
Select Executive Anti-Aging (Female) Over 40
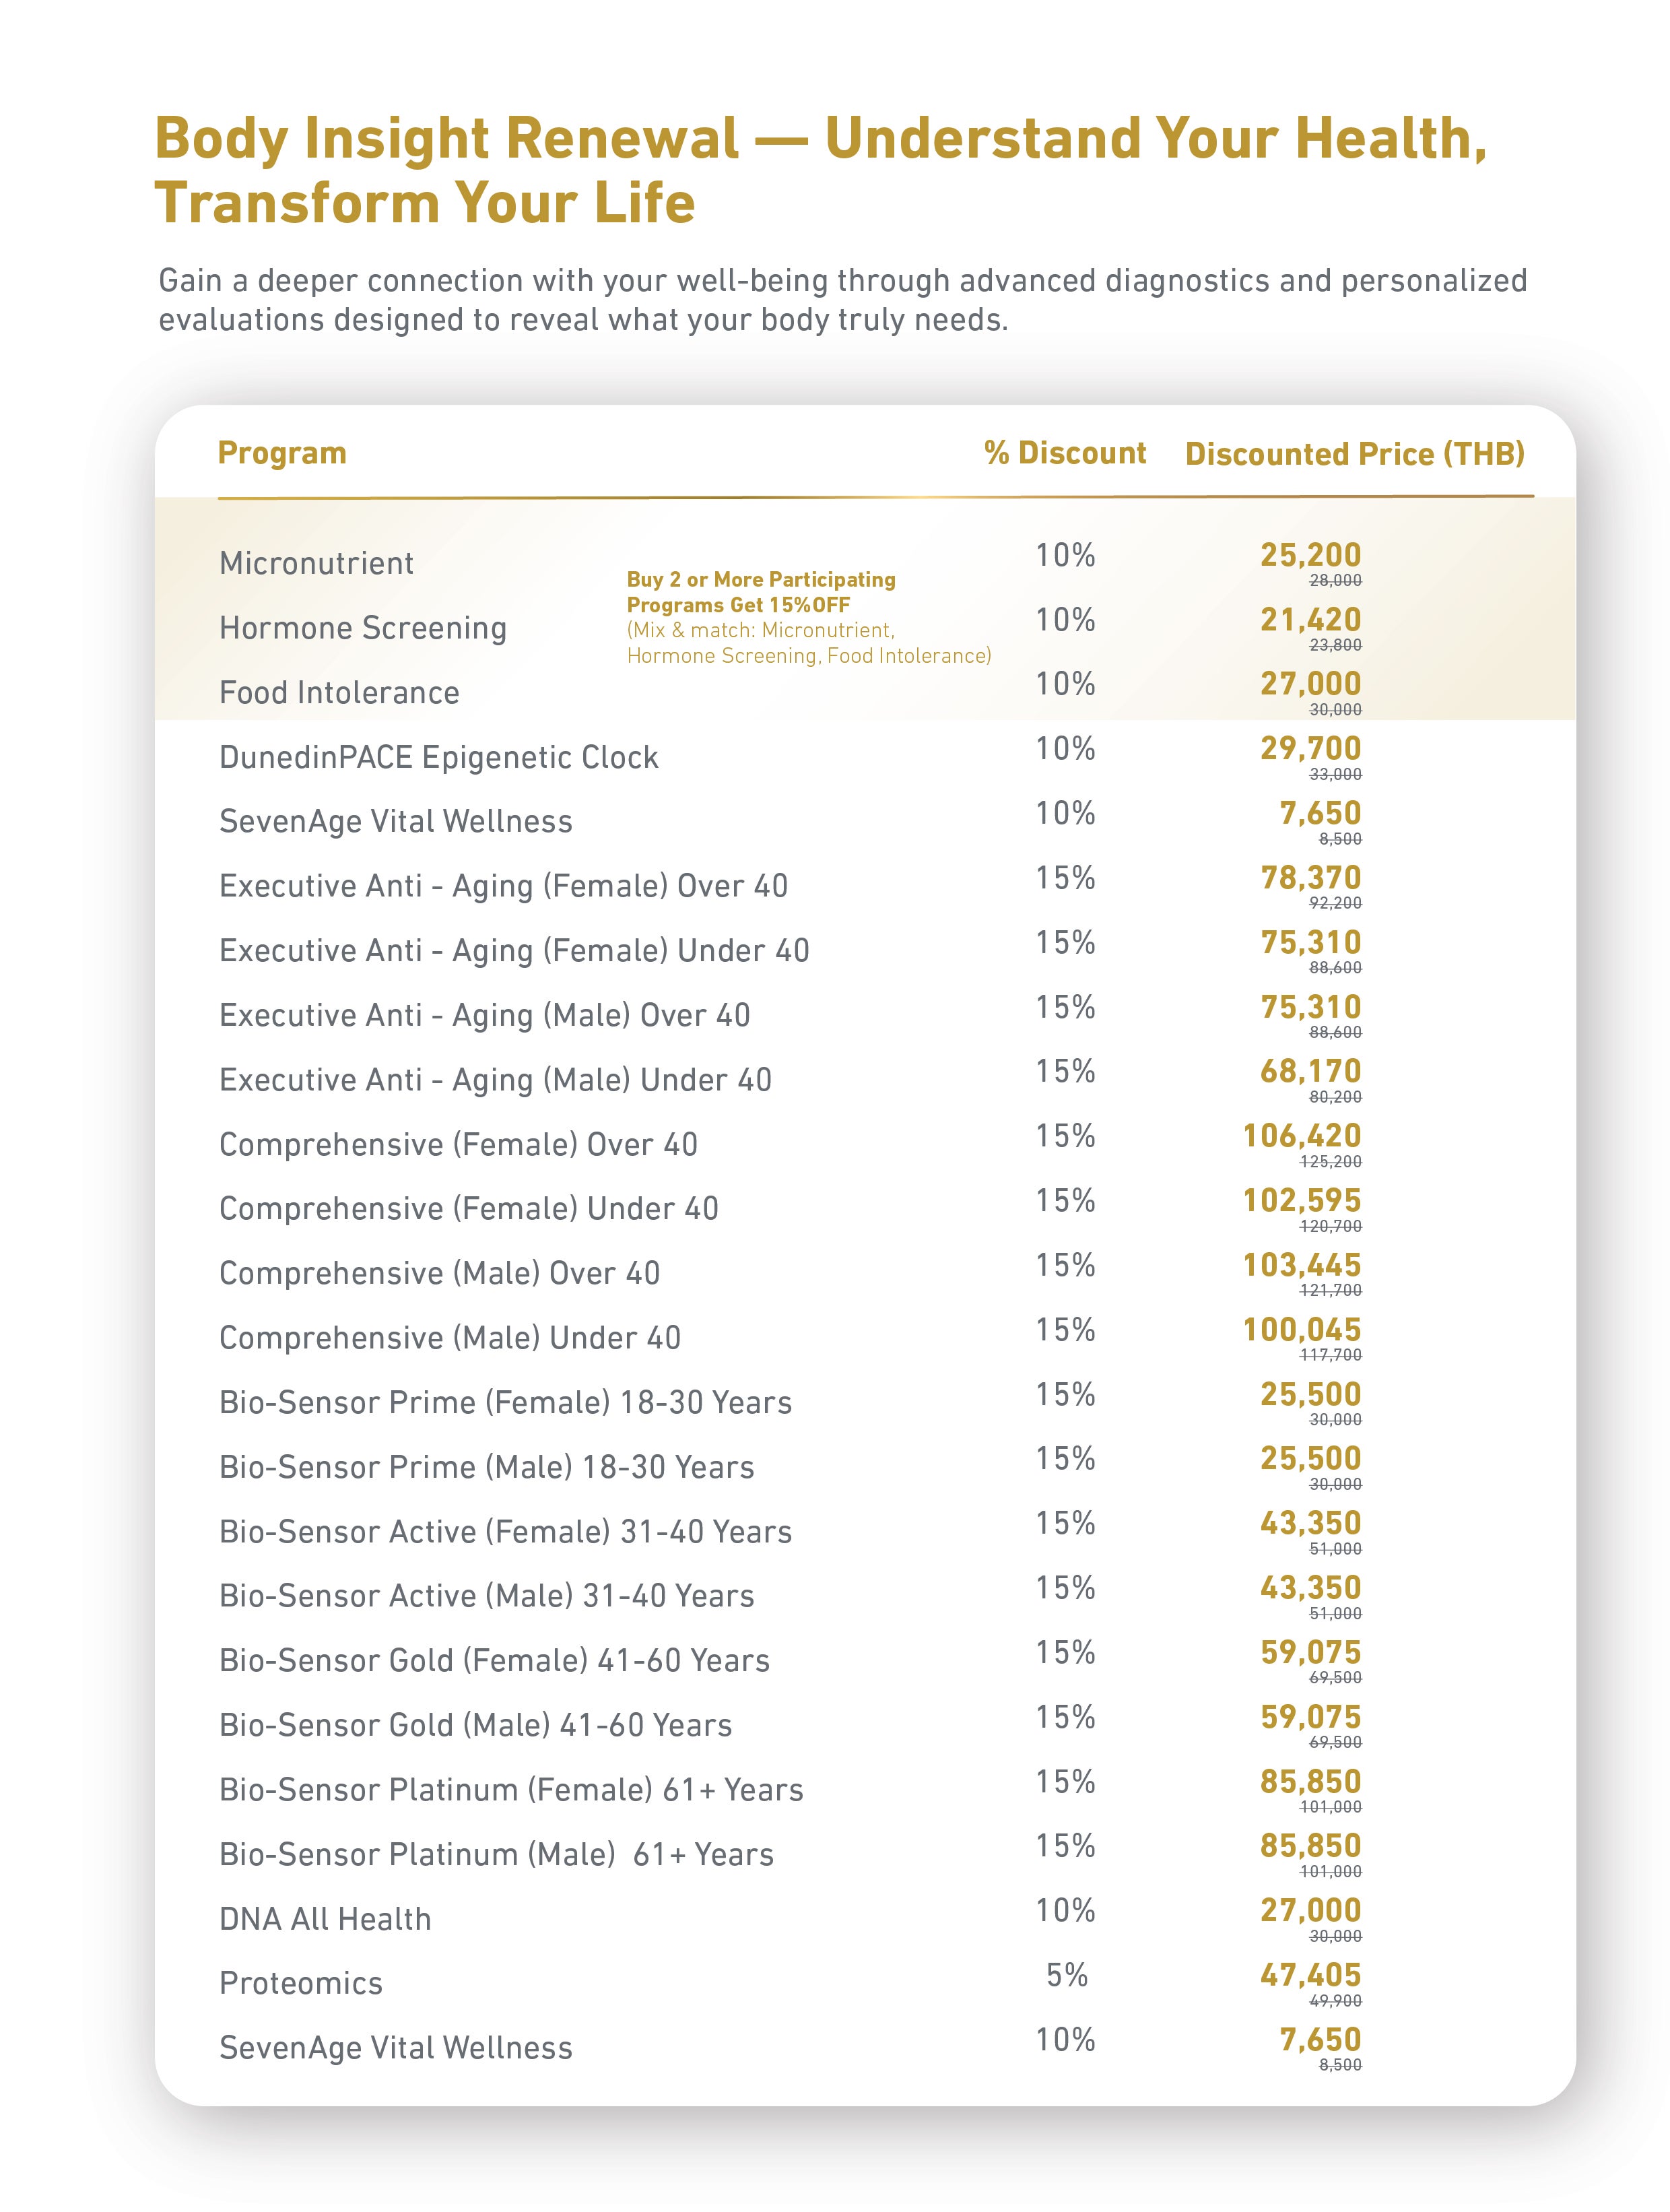point(503,886)
